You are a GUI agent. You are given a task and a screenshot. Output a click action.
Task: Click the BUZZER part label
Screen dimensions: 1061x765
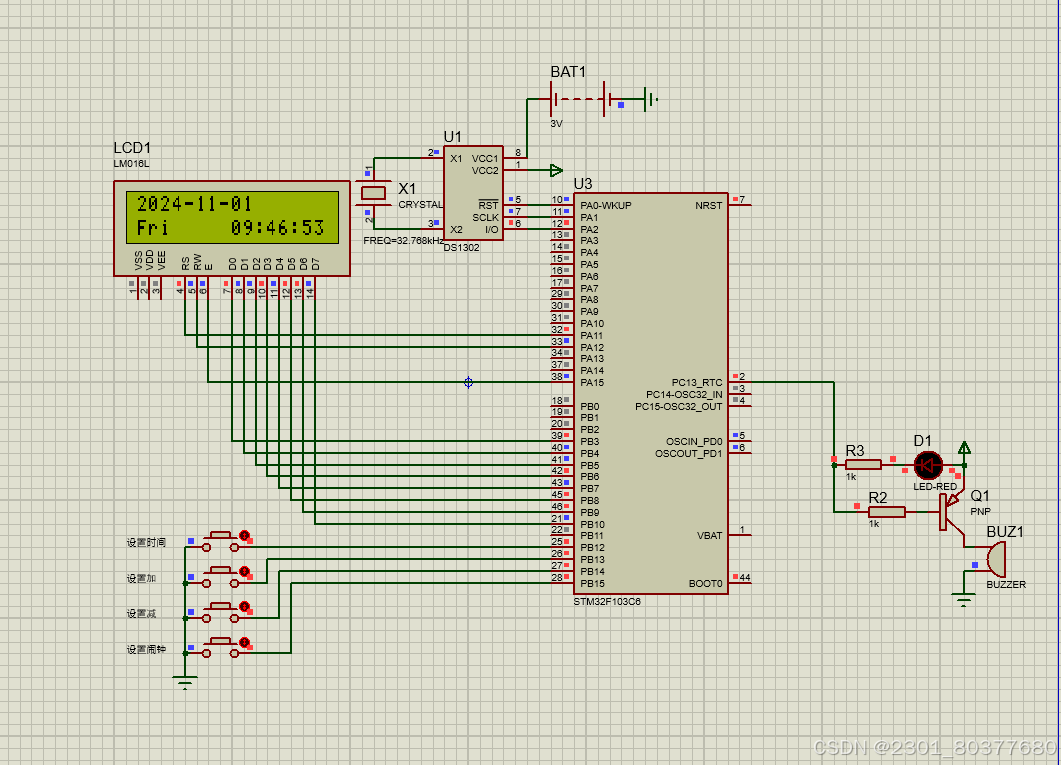click(x=1006, y=584)
